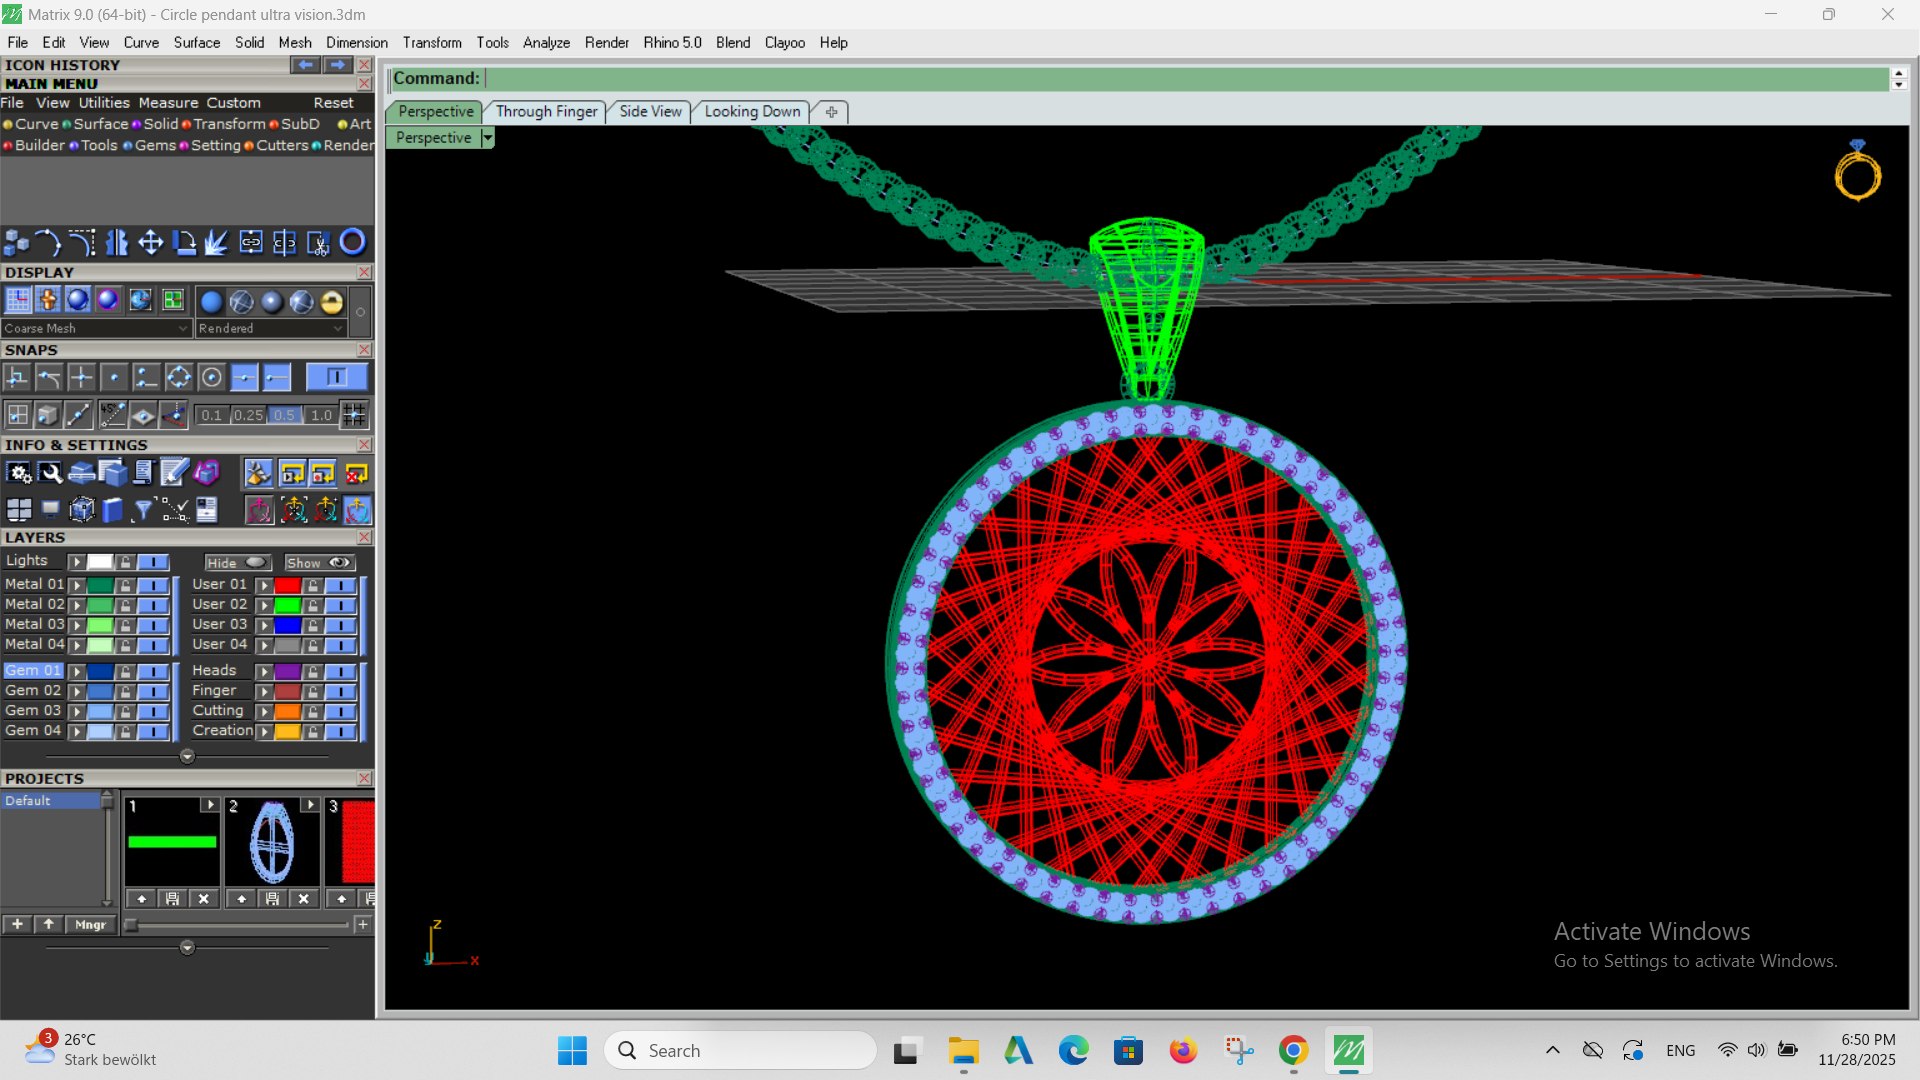Open the Rendered display mode dropdown

pos(270,328)
